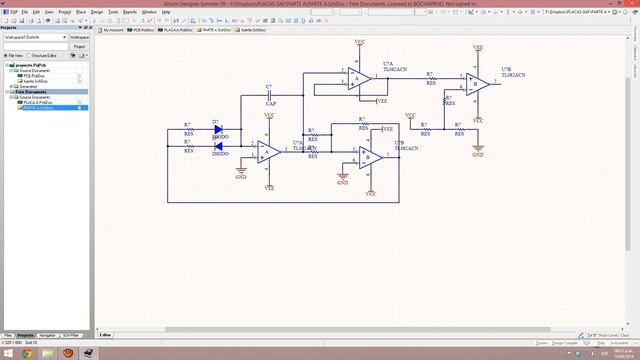Select the File View radio button
The height and width of the screenshot is (360, 640).
(x=6, y=56)
